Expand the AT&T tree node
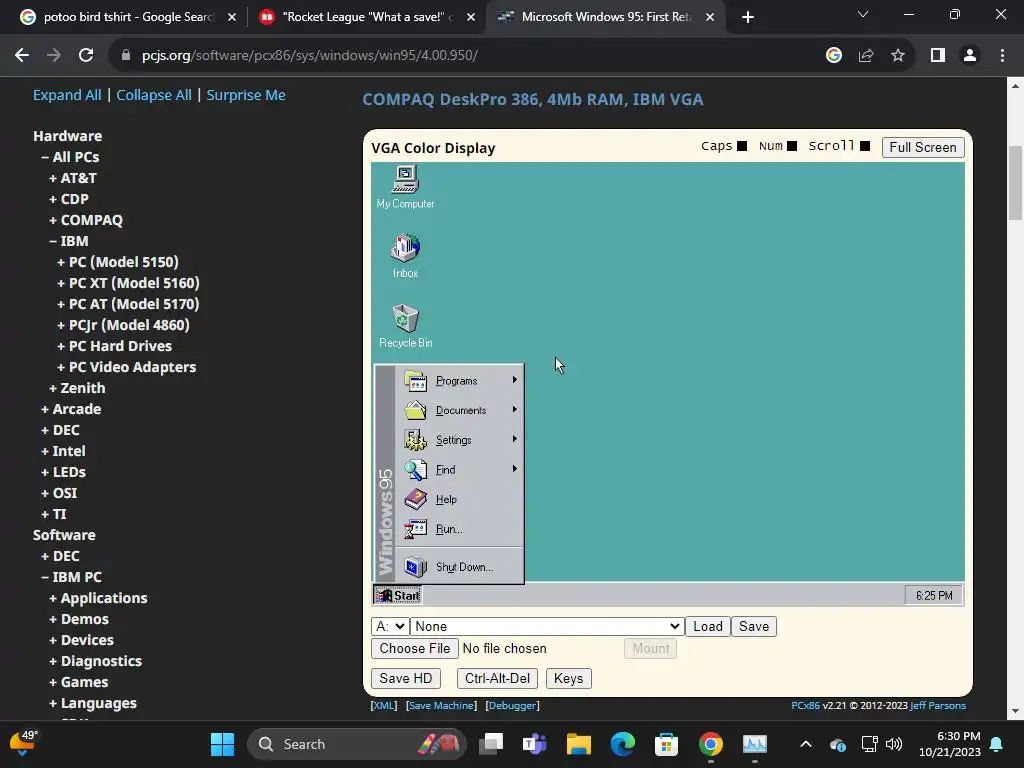 pyautogui.click(x=72, y=178)
